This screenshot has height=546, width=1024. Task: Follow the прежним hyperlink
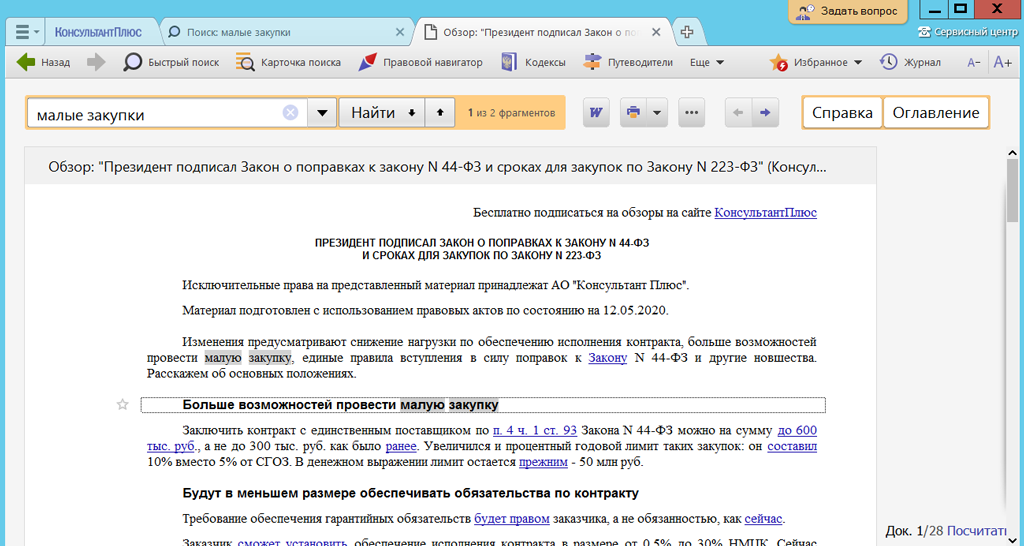(x=543, y=462)
